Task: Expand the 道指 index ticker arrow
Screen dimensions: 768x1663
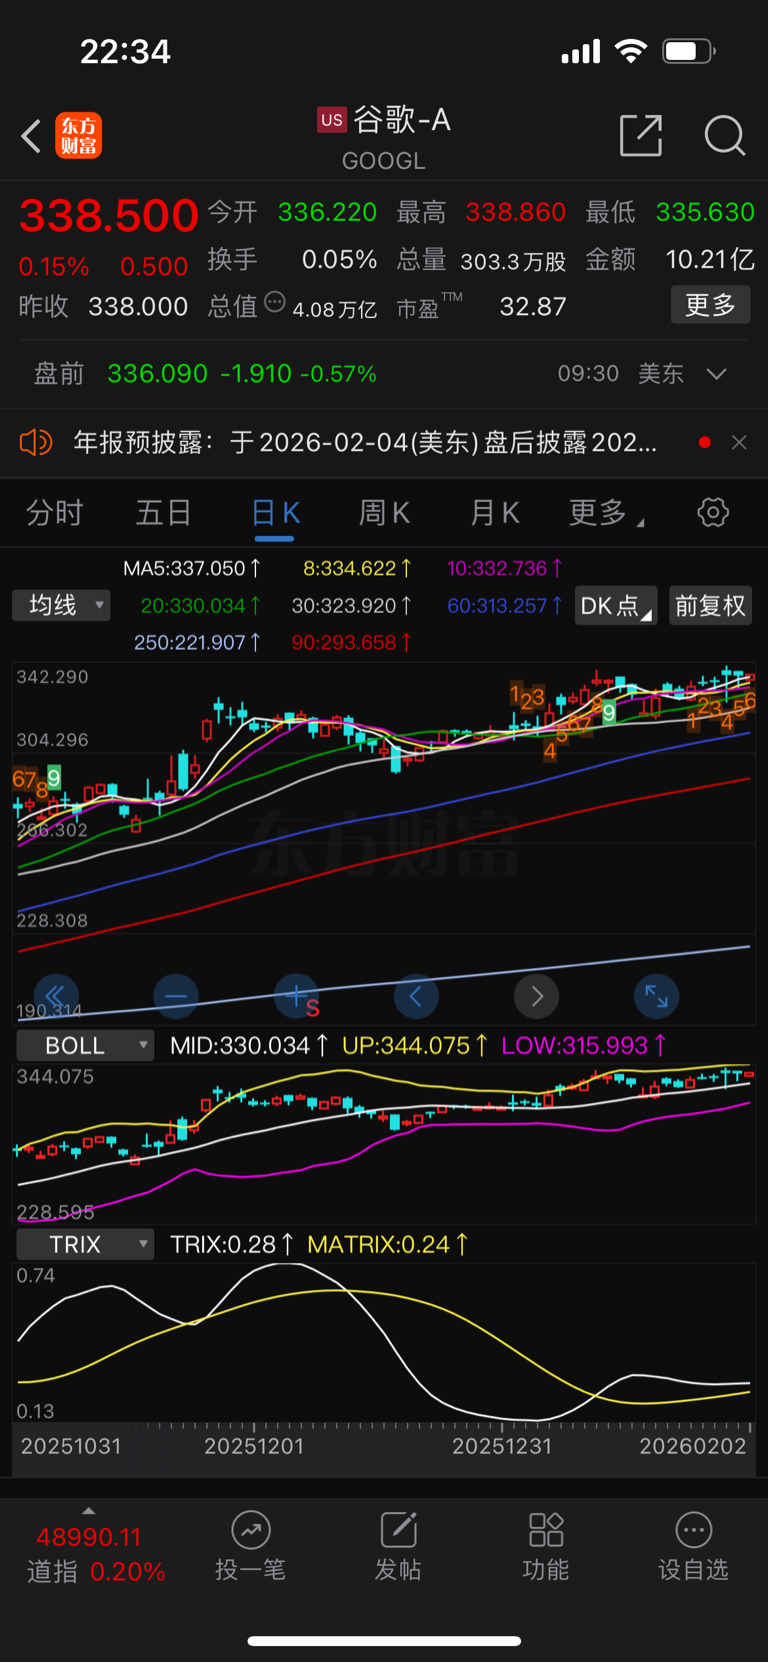Action: (x=89, y=1510)
